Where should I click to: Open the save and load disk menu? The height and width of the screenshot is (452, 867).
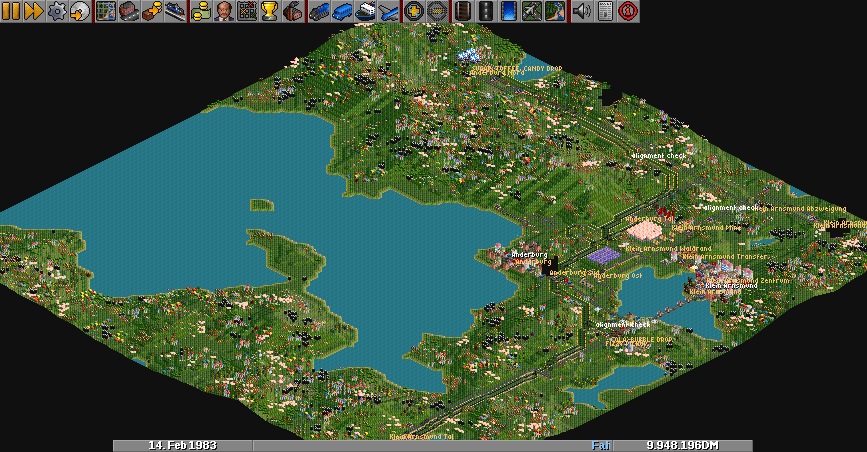point(80,11)
